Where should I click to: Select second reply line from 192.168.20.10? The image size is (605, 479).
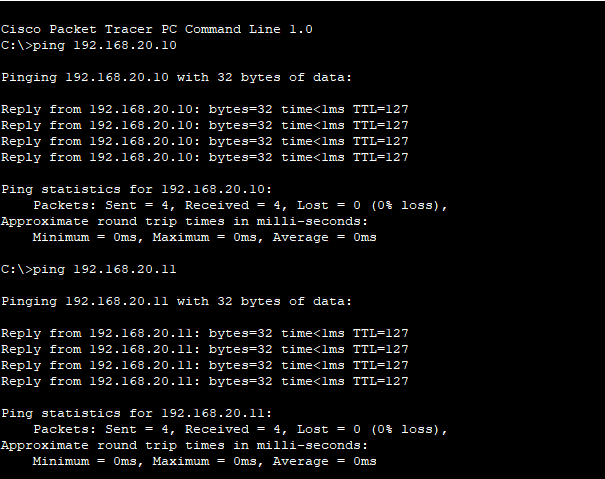point(205,125)
